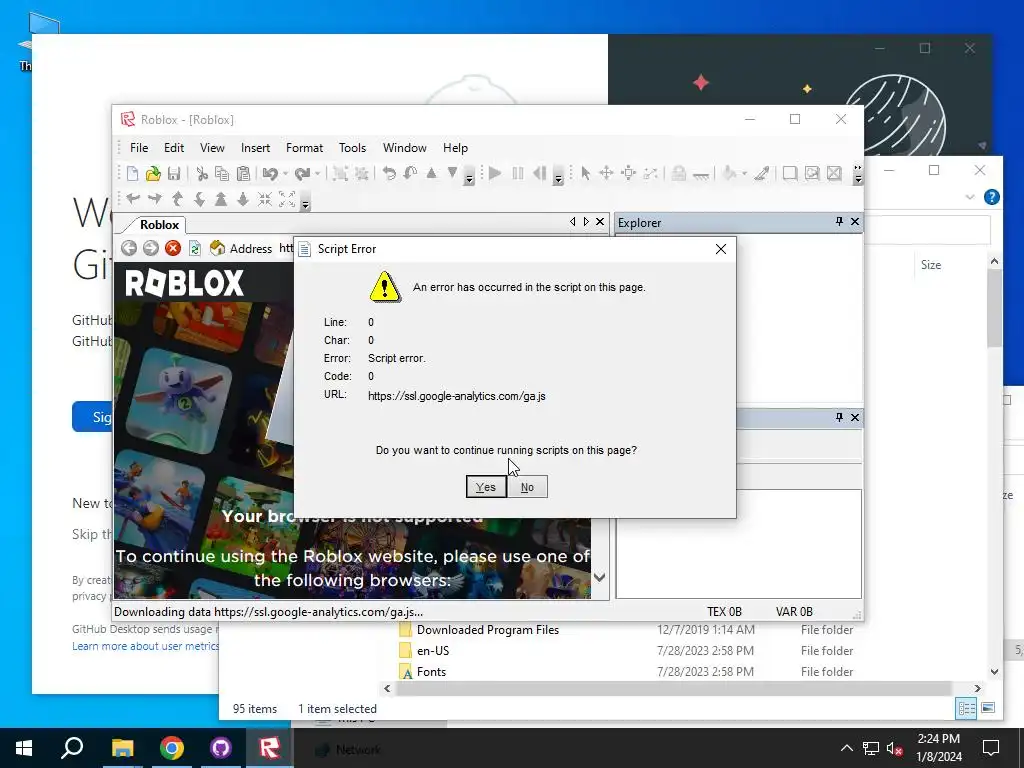Click the Refresh page icon

pyautogui.click(x=195, y=248)
